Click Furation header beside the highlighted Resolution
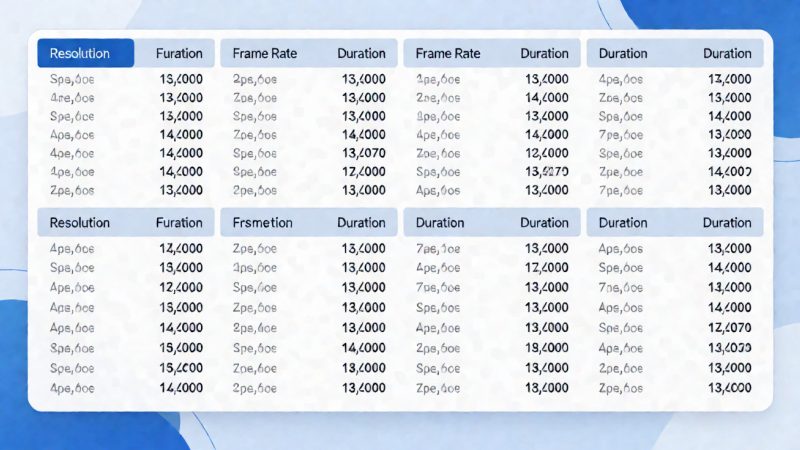The image size is (800, 450). pos(179,53)
